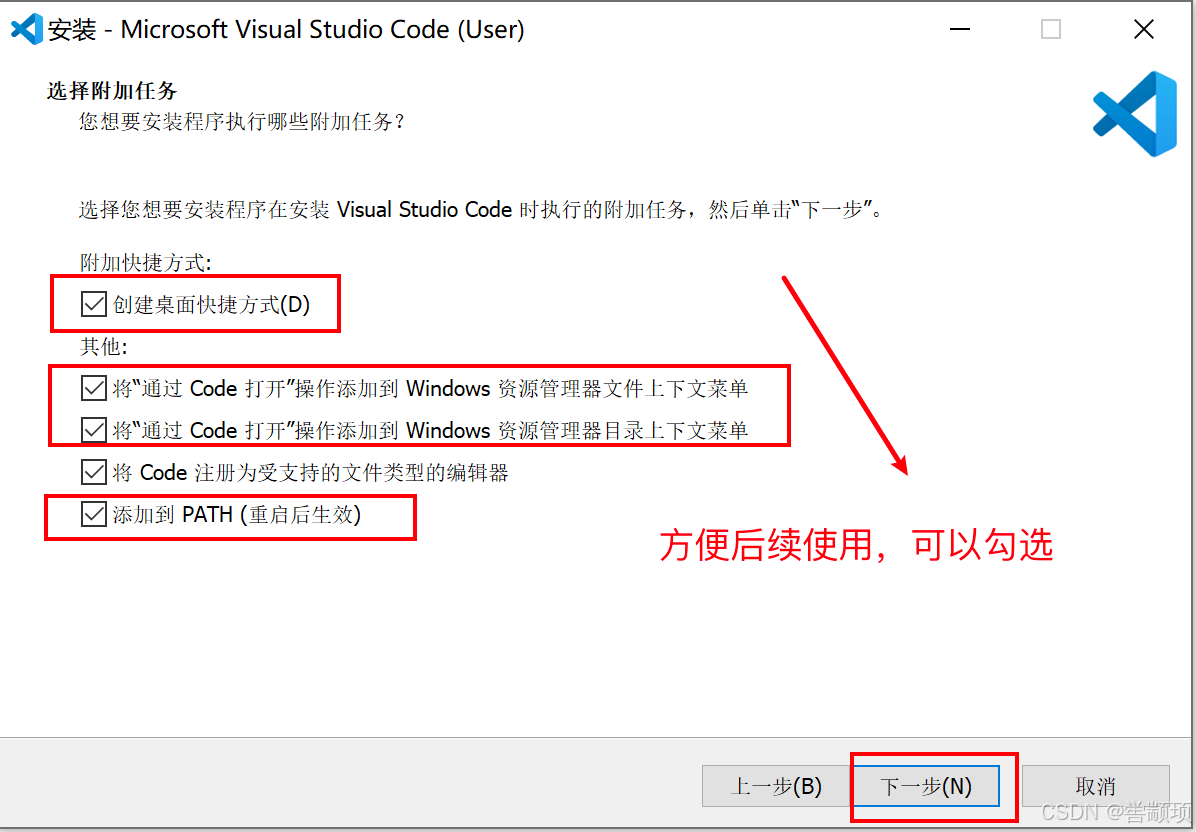1196x832 pixels.
Task: Click the text 您想要安装程序执行哪些附加任务？
Action: coord(241,121)
